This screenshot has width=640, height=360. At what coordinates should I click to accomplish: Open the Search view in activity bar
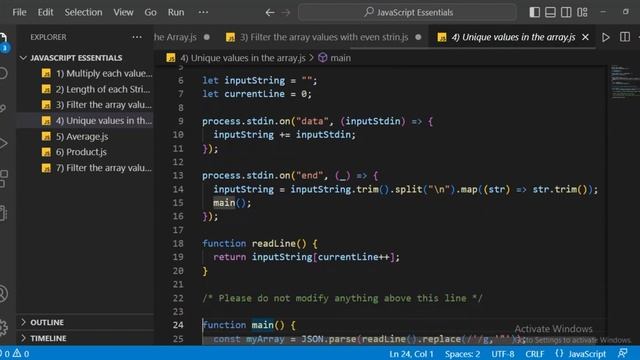pos(3,73)
